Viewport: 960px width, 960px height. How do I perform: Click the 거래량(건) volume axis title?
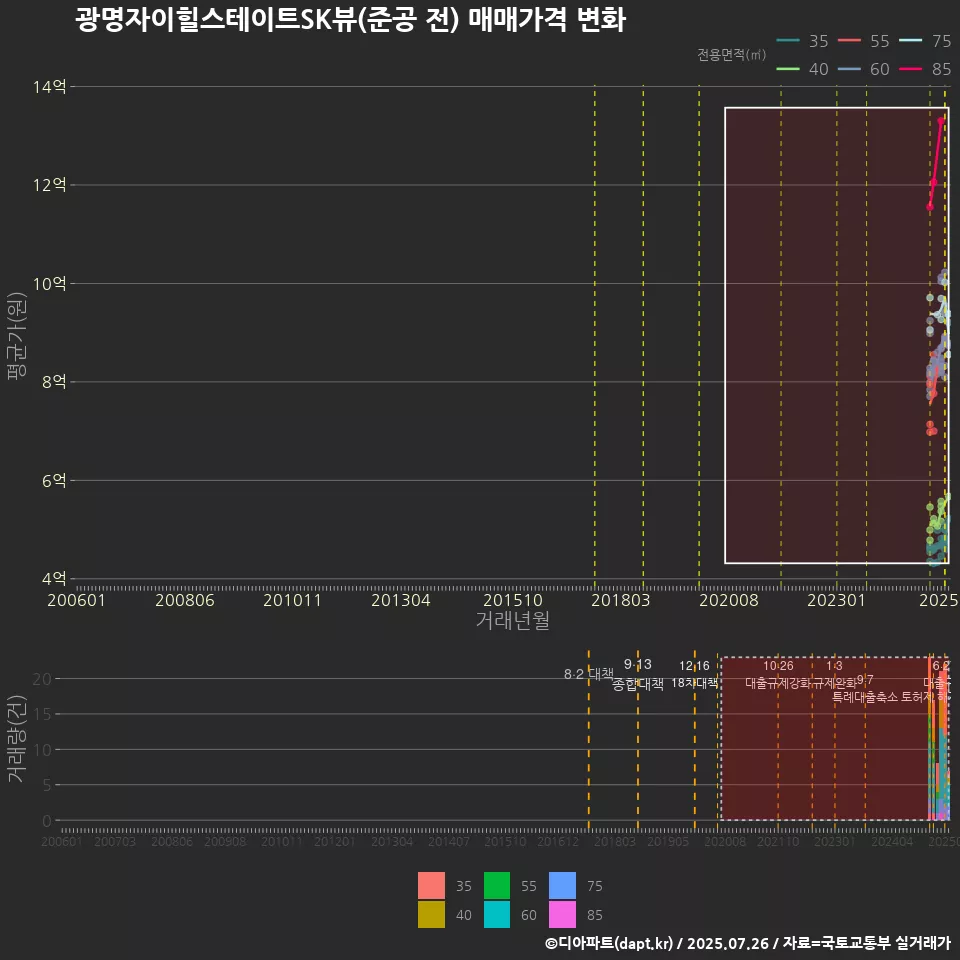click(17, 738)
